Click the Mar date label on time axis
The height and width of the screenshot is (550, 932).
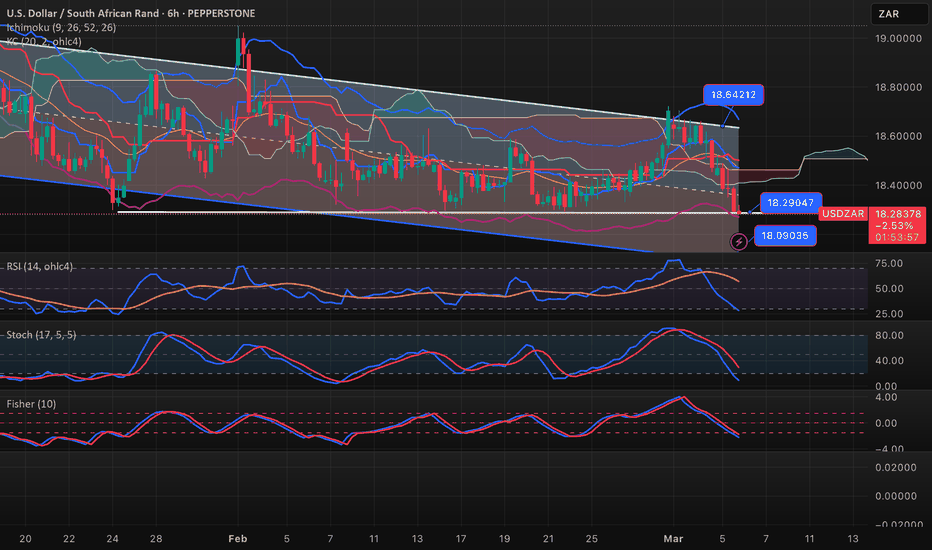[x=673, y=539]
